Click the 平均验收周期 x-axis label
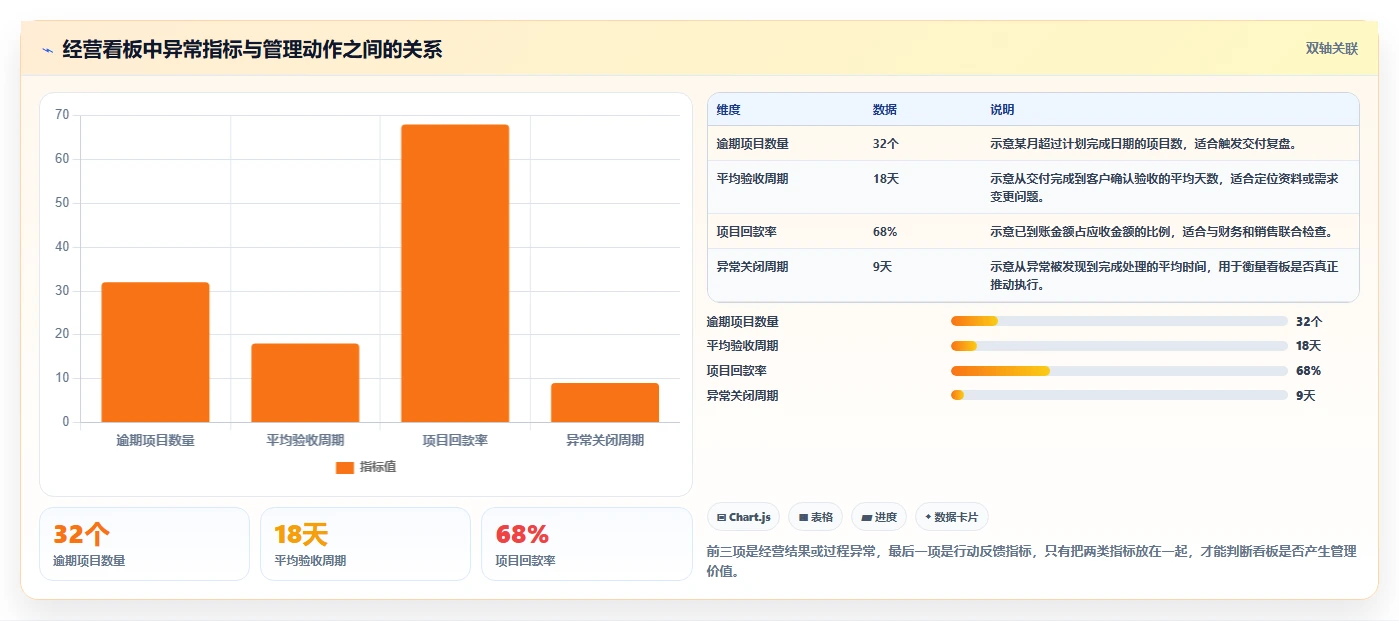The height and width of the screenshot is (621, 1399). tap(305, 440)
